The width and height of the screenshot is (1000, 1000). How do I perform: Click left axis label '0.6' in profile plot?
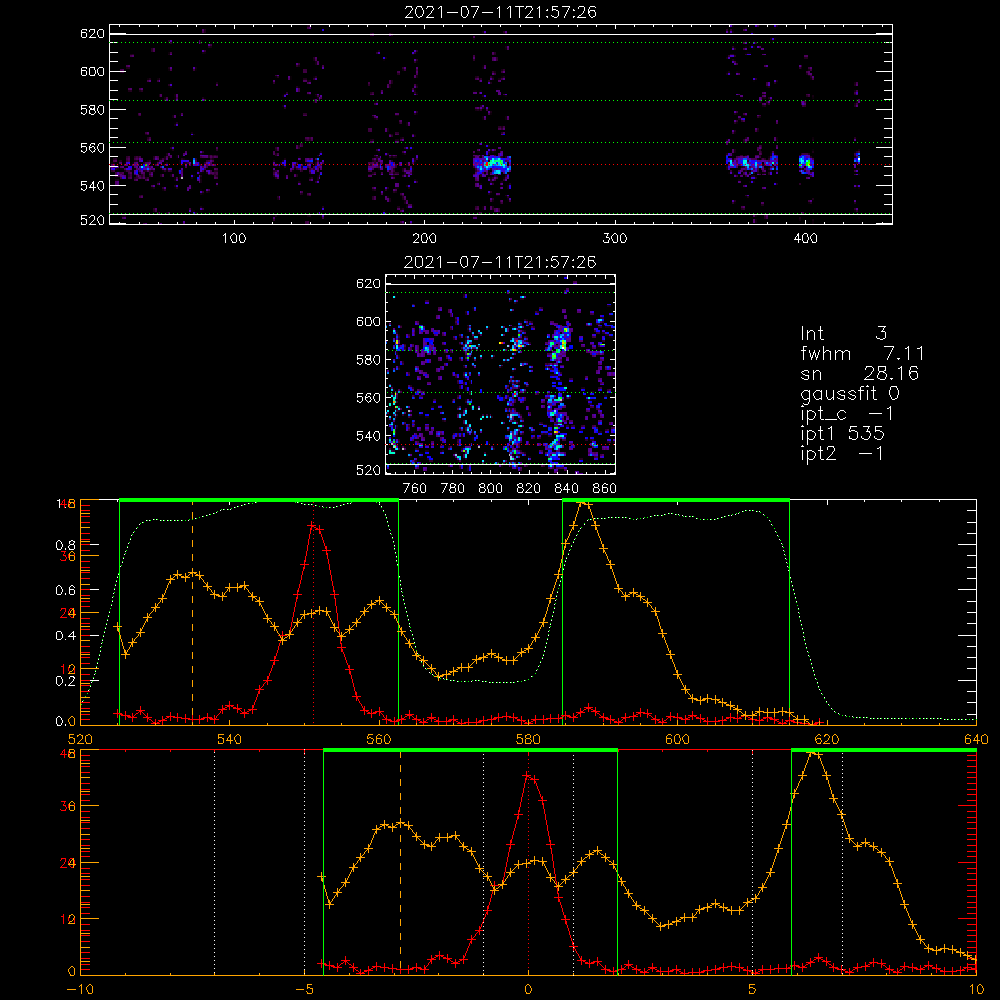[65, 591]
